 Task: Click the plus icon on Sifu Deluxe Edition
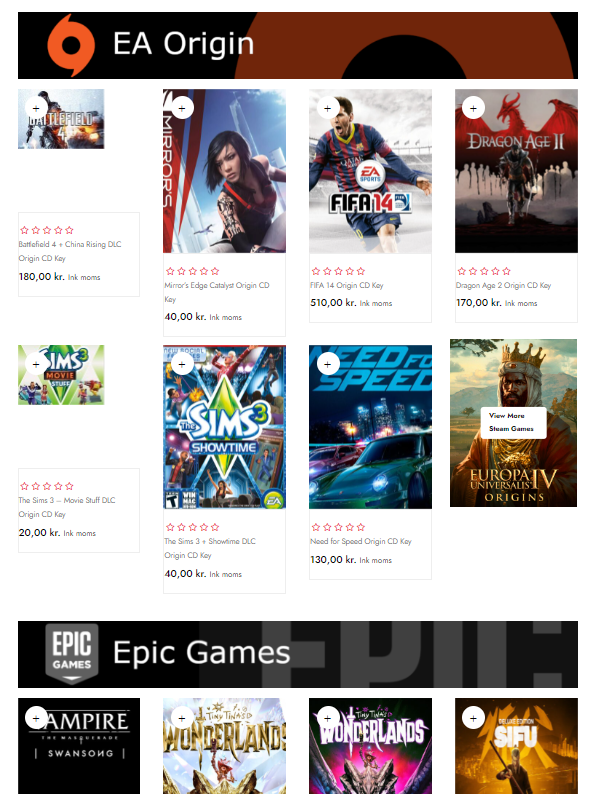(x=474, y=718)
